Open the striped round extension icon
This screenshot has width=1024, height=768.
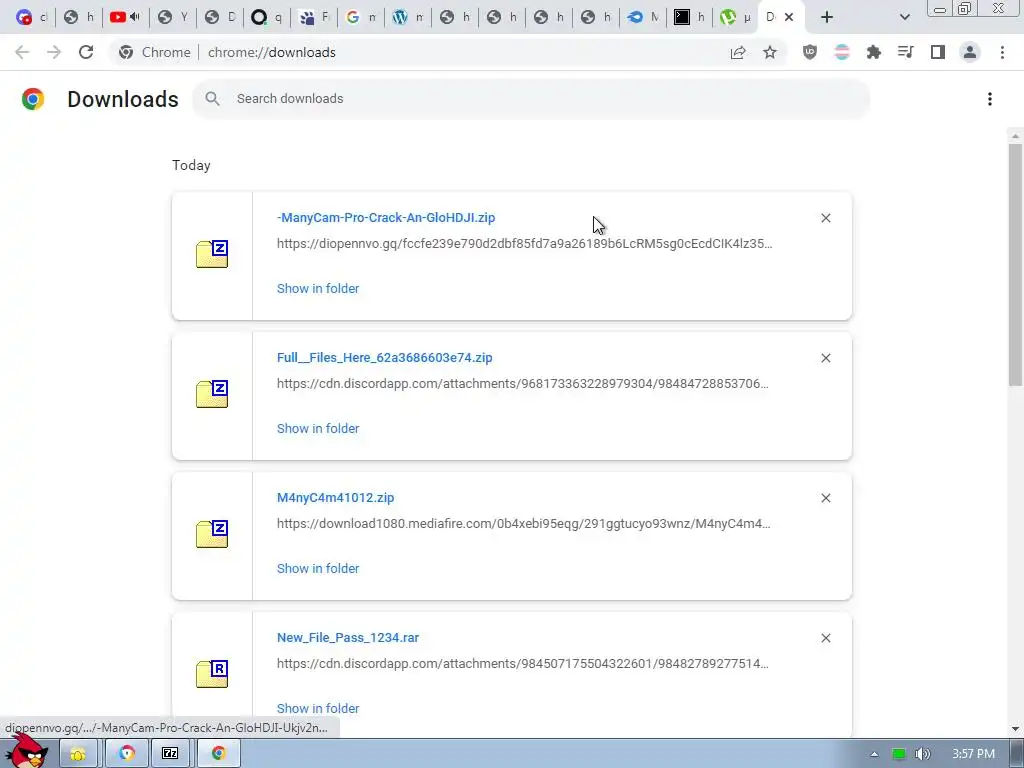[842, 52]
